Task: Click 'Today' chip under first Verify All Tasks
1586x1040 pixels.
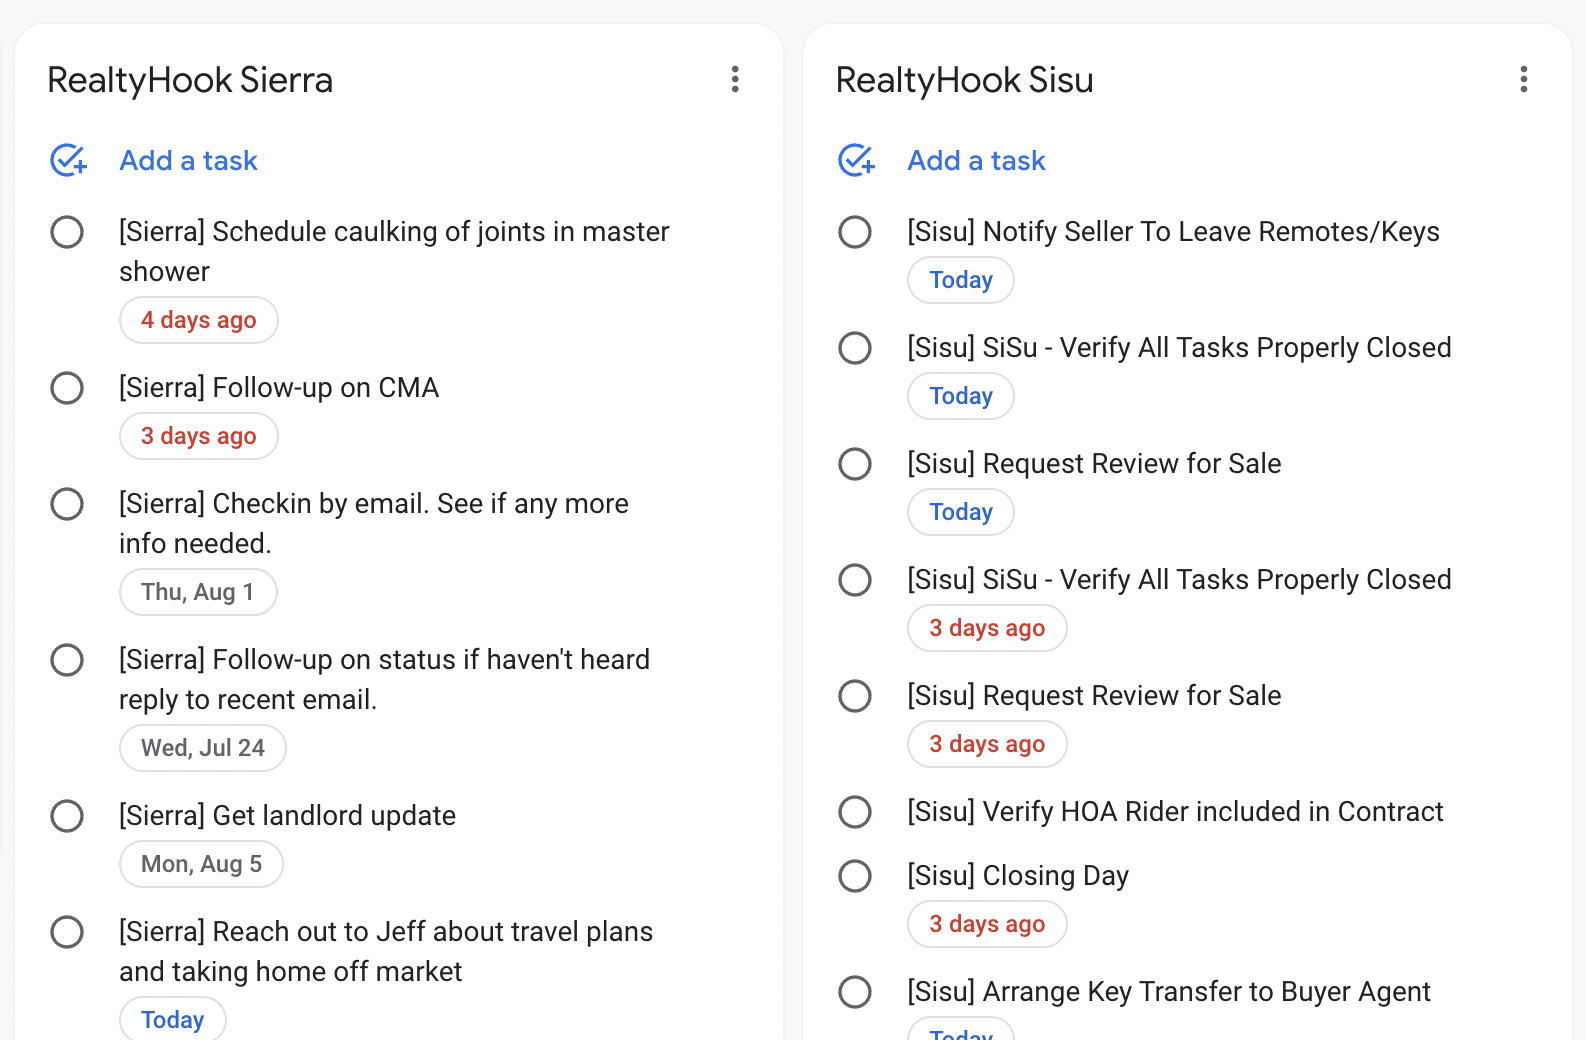Action: tap(961, 396)
